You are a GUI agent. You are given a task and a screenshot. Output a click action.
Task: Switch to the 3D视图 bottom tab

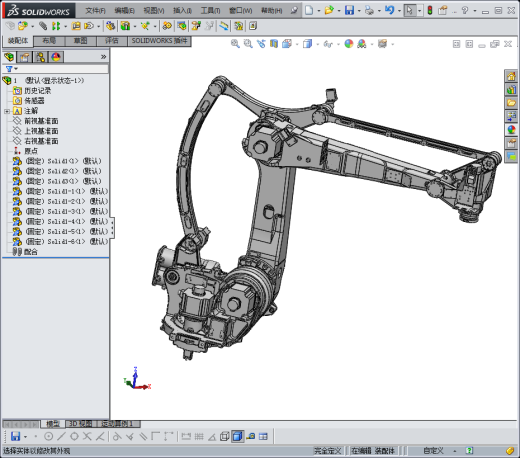pyautogui.click(x=80, y=424)
